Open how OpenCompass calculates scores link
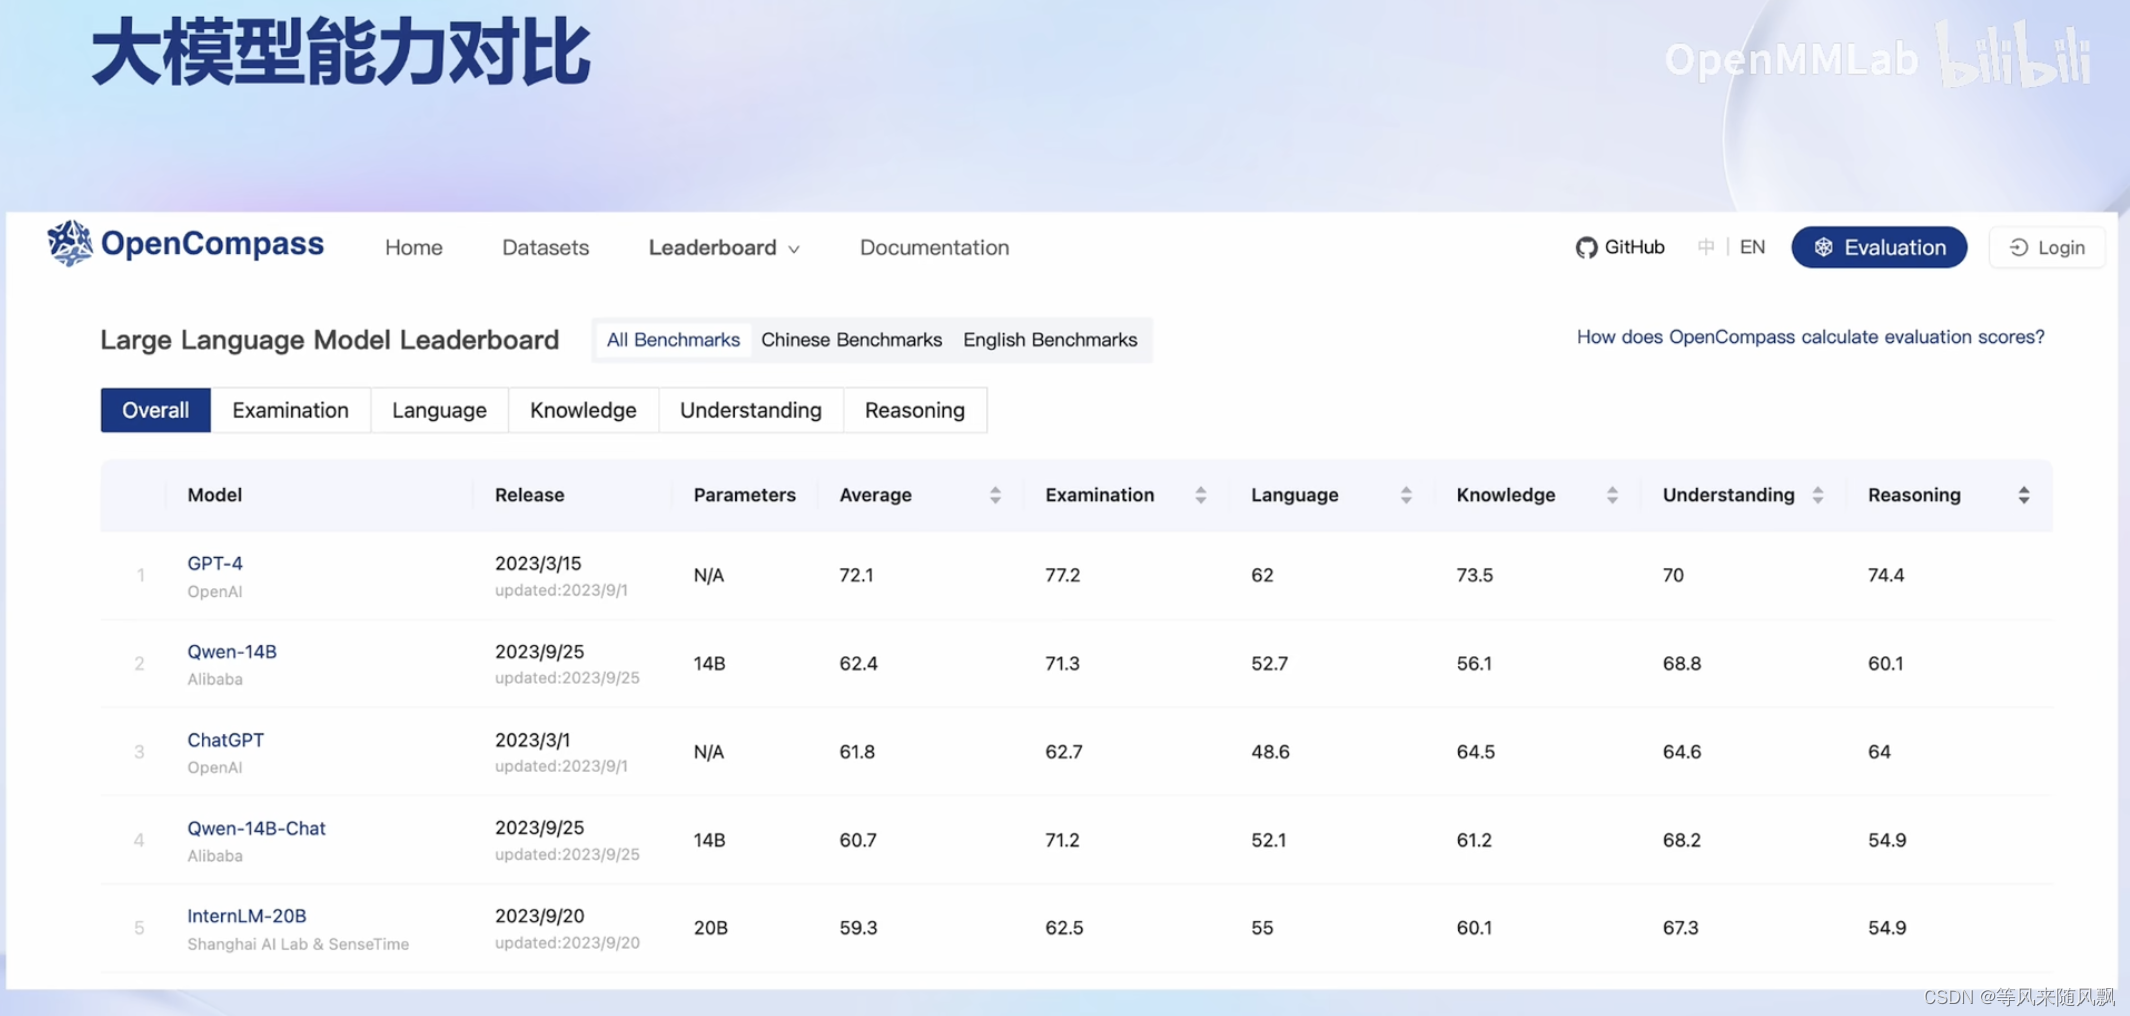Image resolution: width=2130 pixels, height=1016 pixels. (1810, 337)
